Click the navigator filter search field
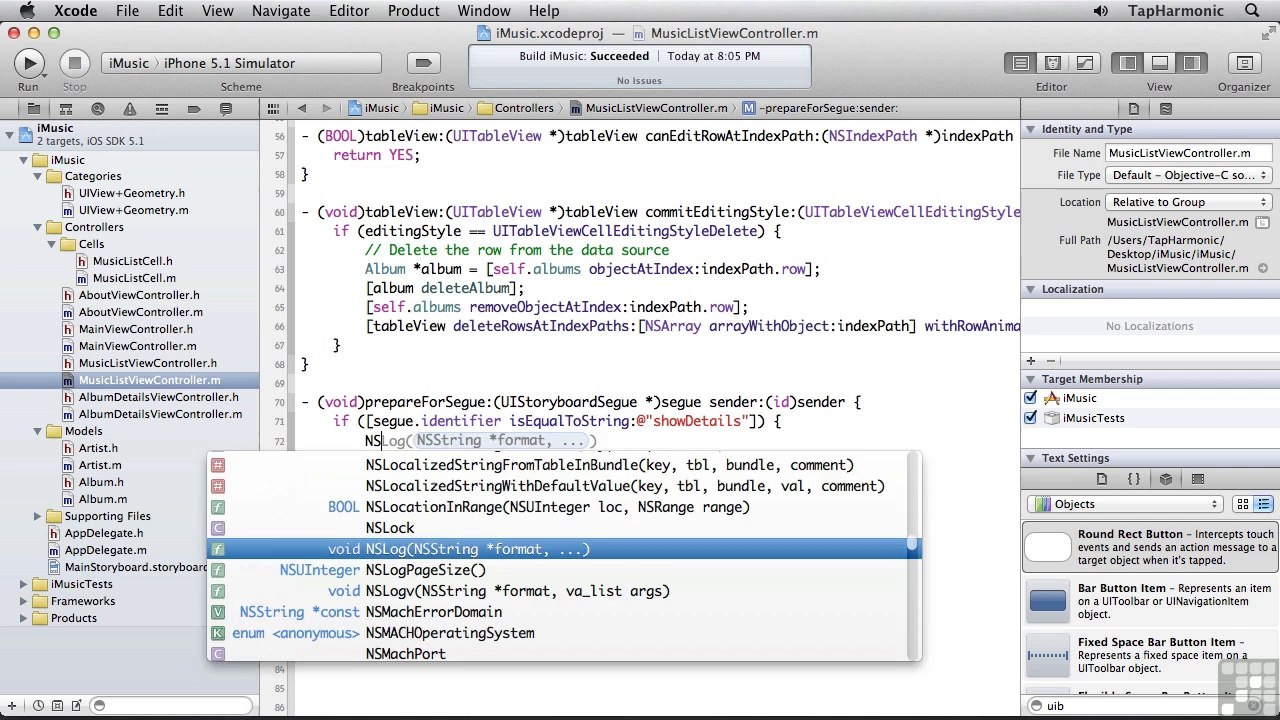 tap(172, 706)
